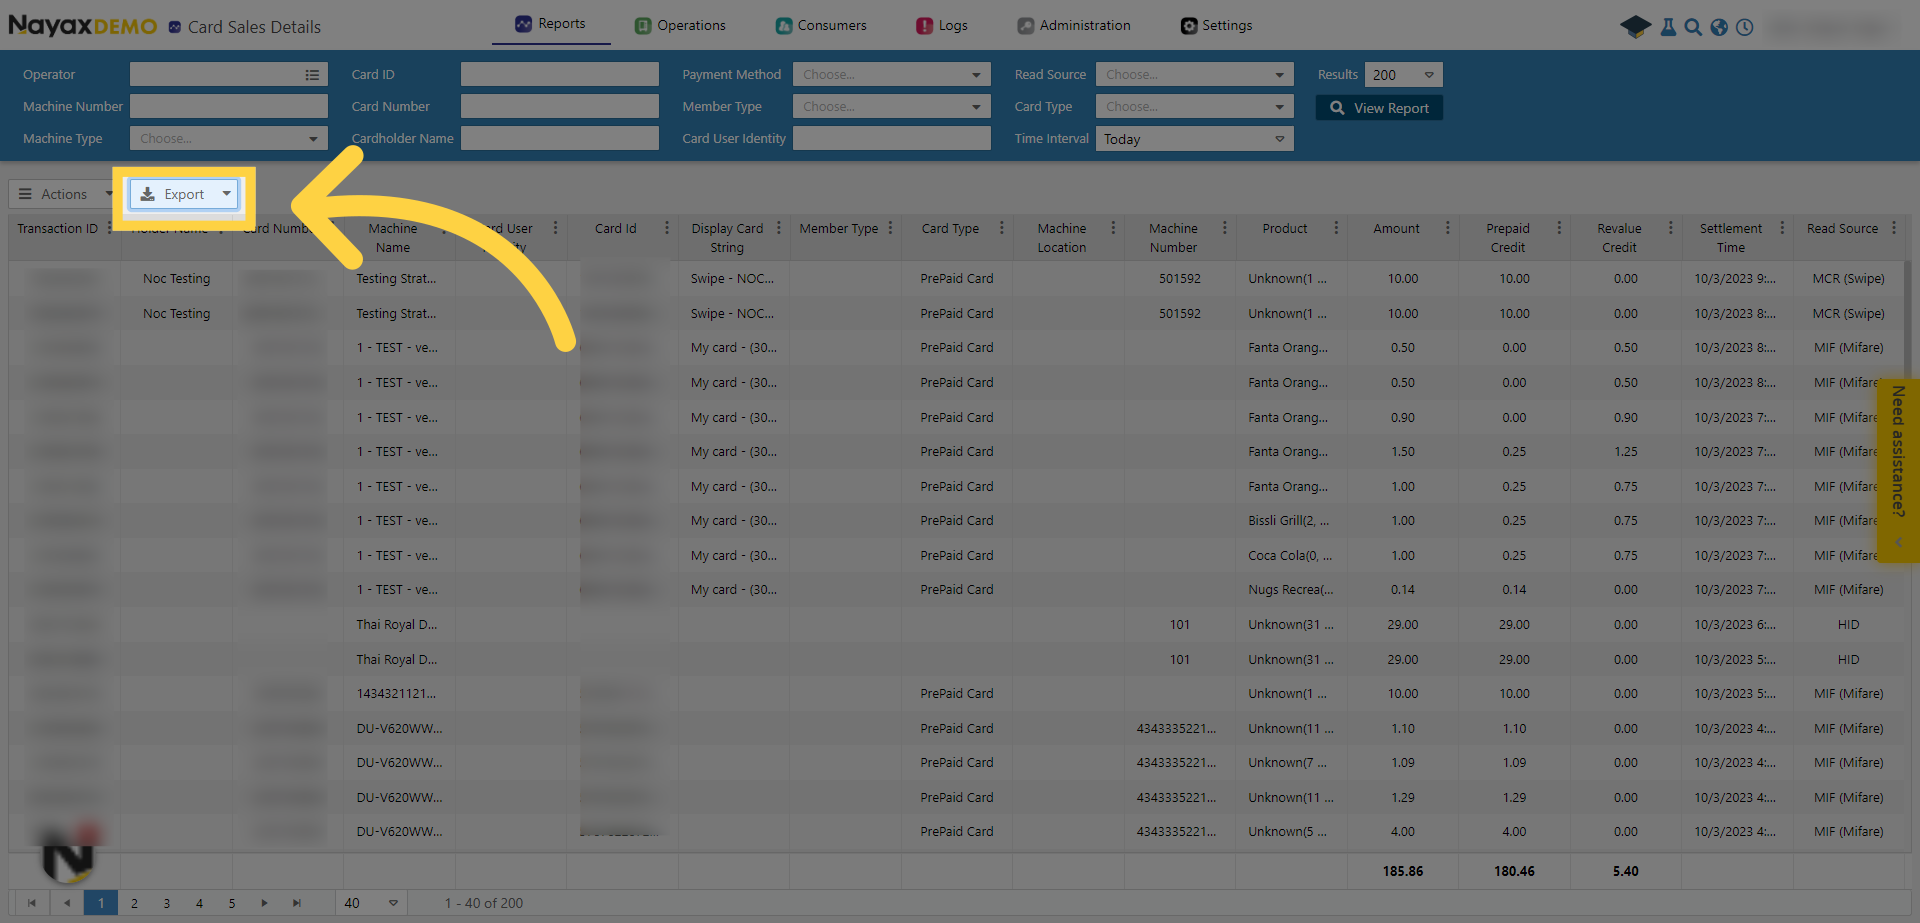The image size is (1920, 923).
Task: Expand the Read Source filter dropdown
Action: tap(1194, 75)
